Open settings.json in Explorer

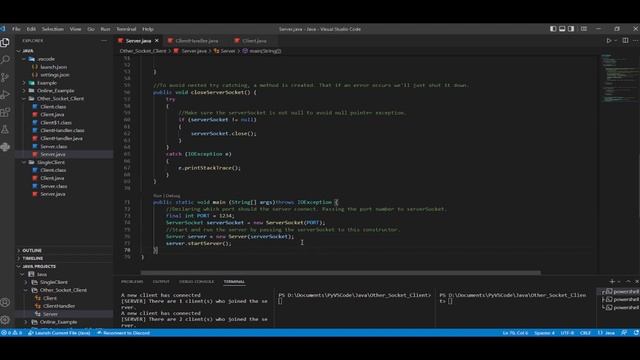click(x=55, y=75)
